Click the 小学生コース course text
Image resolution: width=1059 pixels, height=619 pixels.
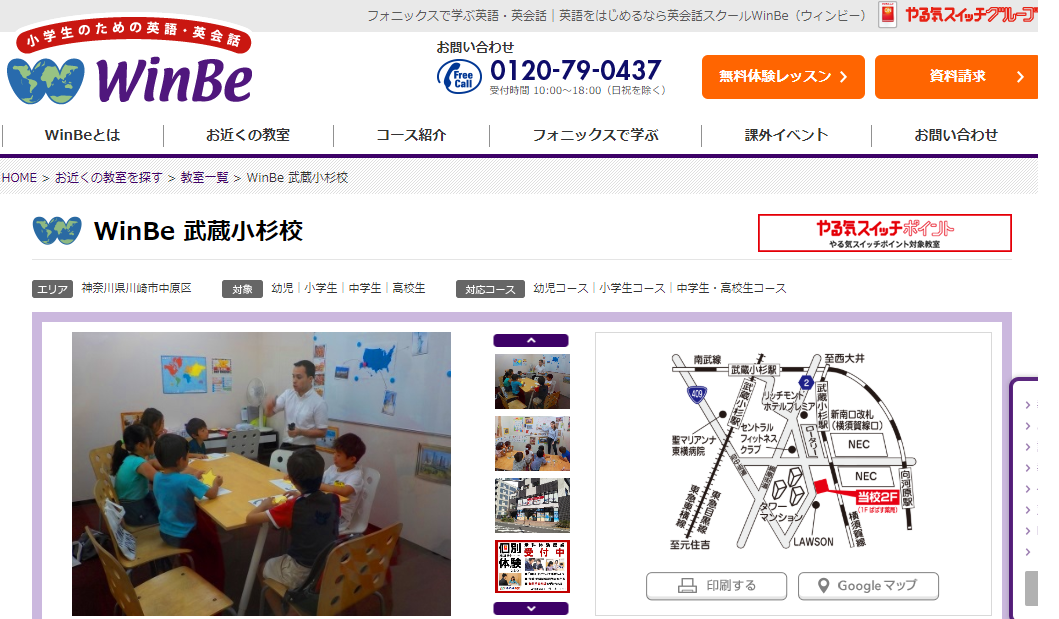click(632, 288)
